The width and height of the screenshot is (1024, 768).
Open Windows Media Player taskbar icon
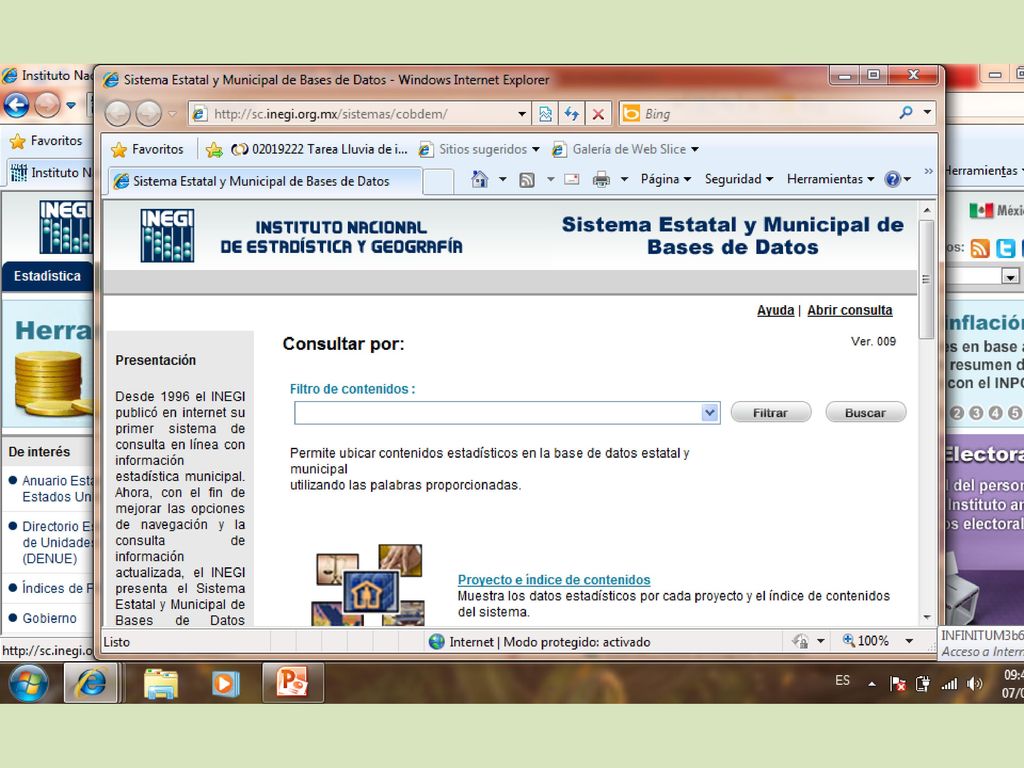[x=225, y=684]
